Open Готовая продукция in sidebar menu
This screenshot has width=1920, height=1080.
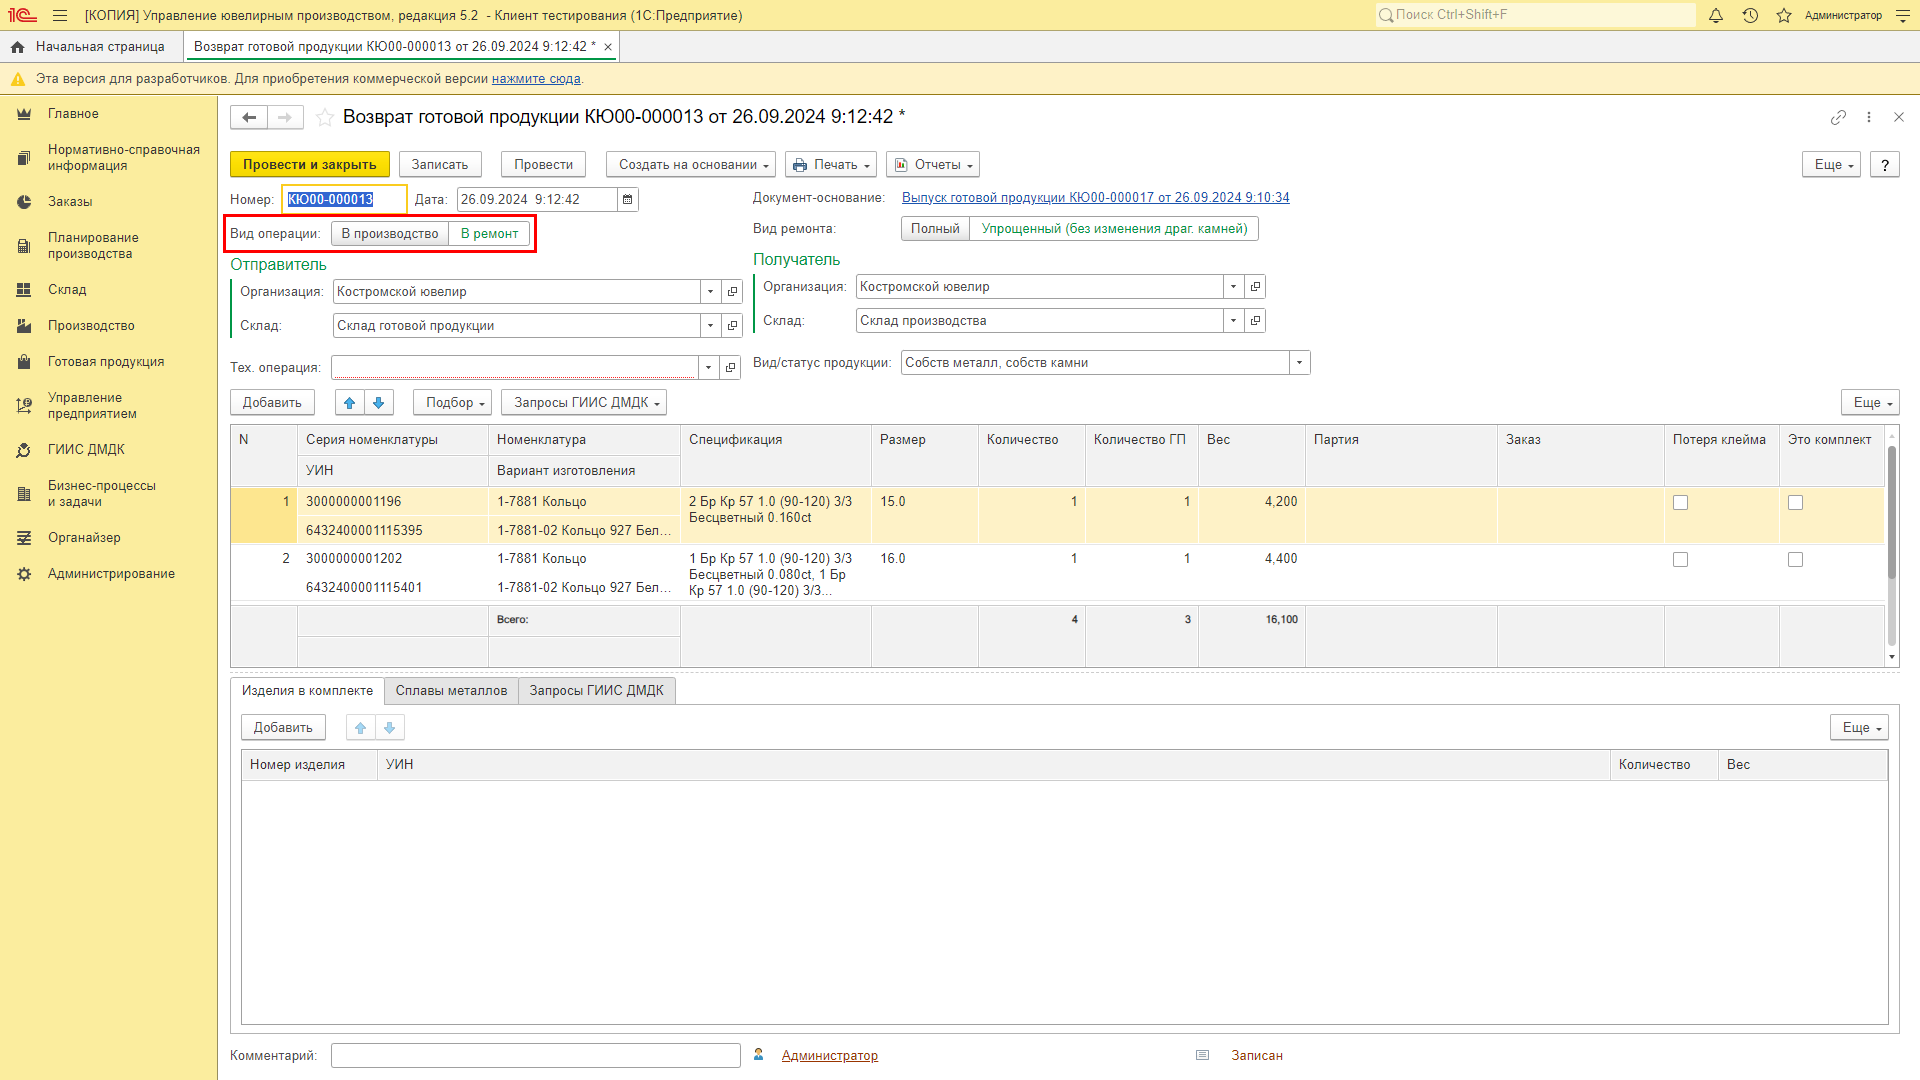coord(106,362)
